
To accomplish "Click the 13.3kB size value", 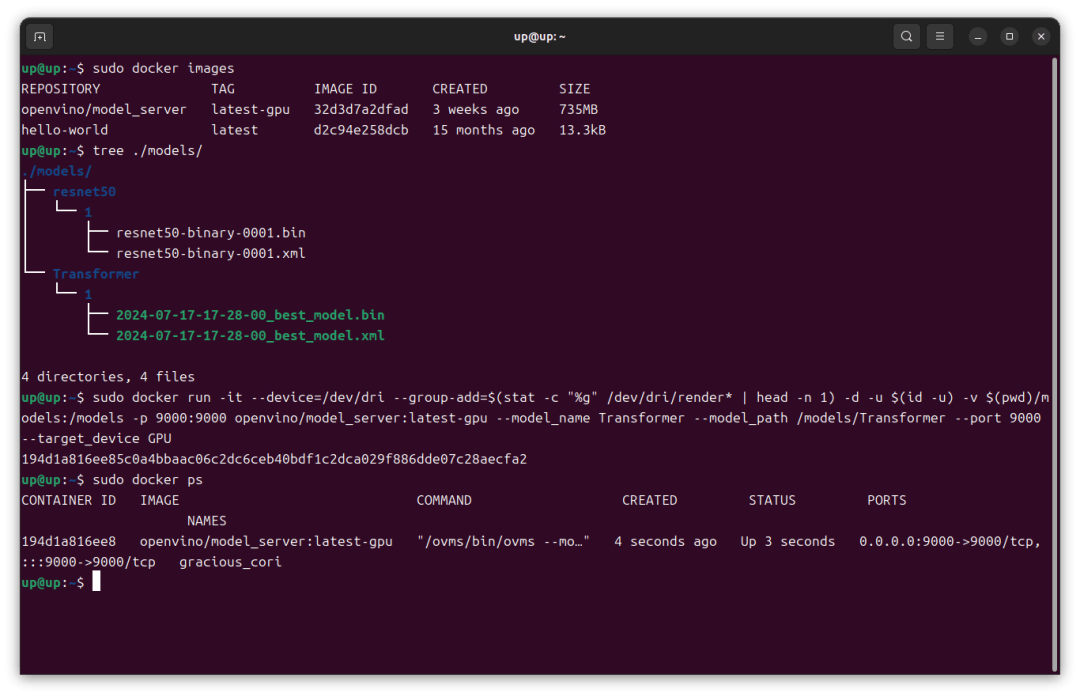I will (x=582, y=129).
